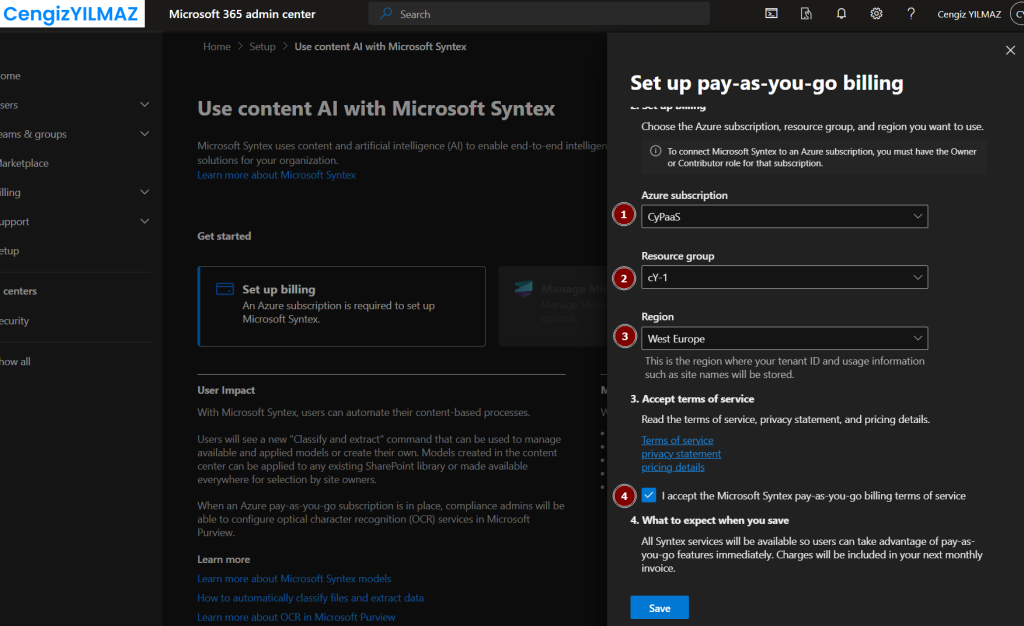Go to Home in the breadcrumb
Image resolution: width=1024 pixels, height=626 pixels.
216,47
